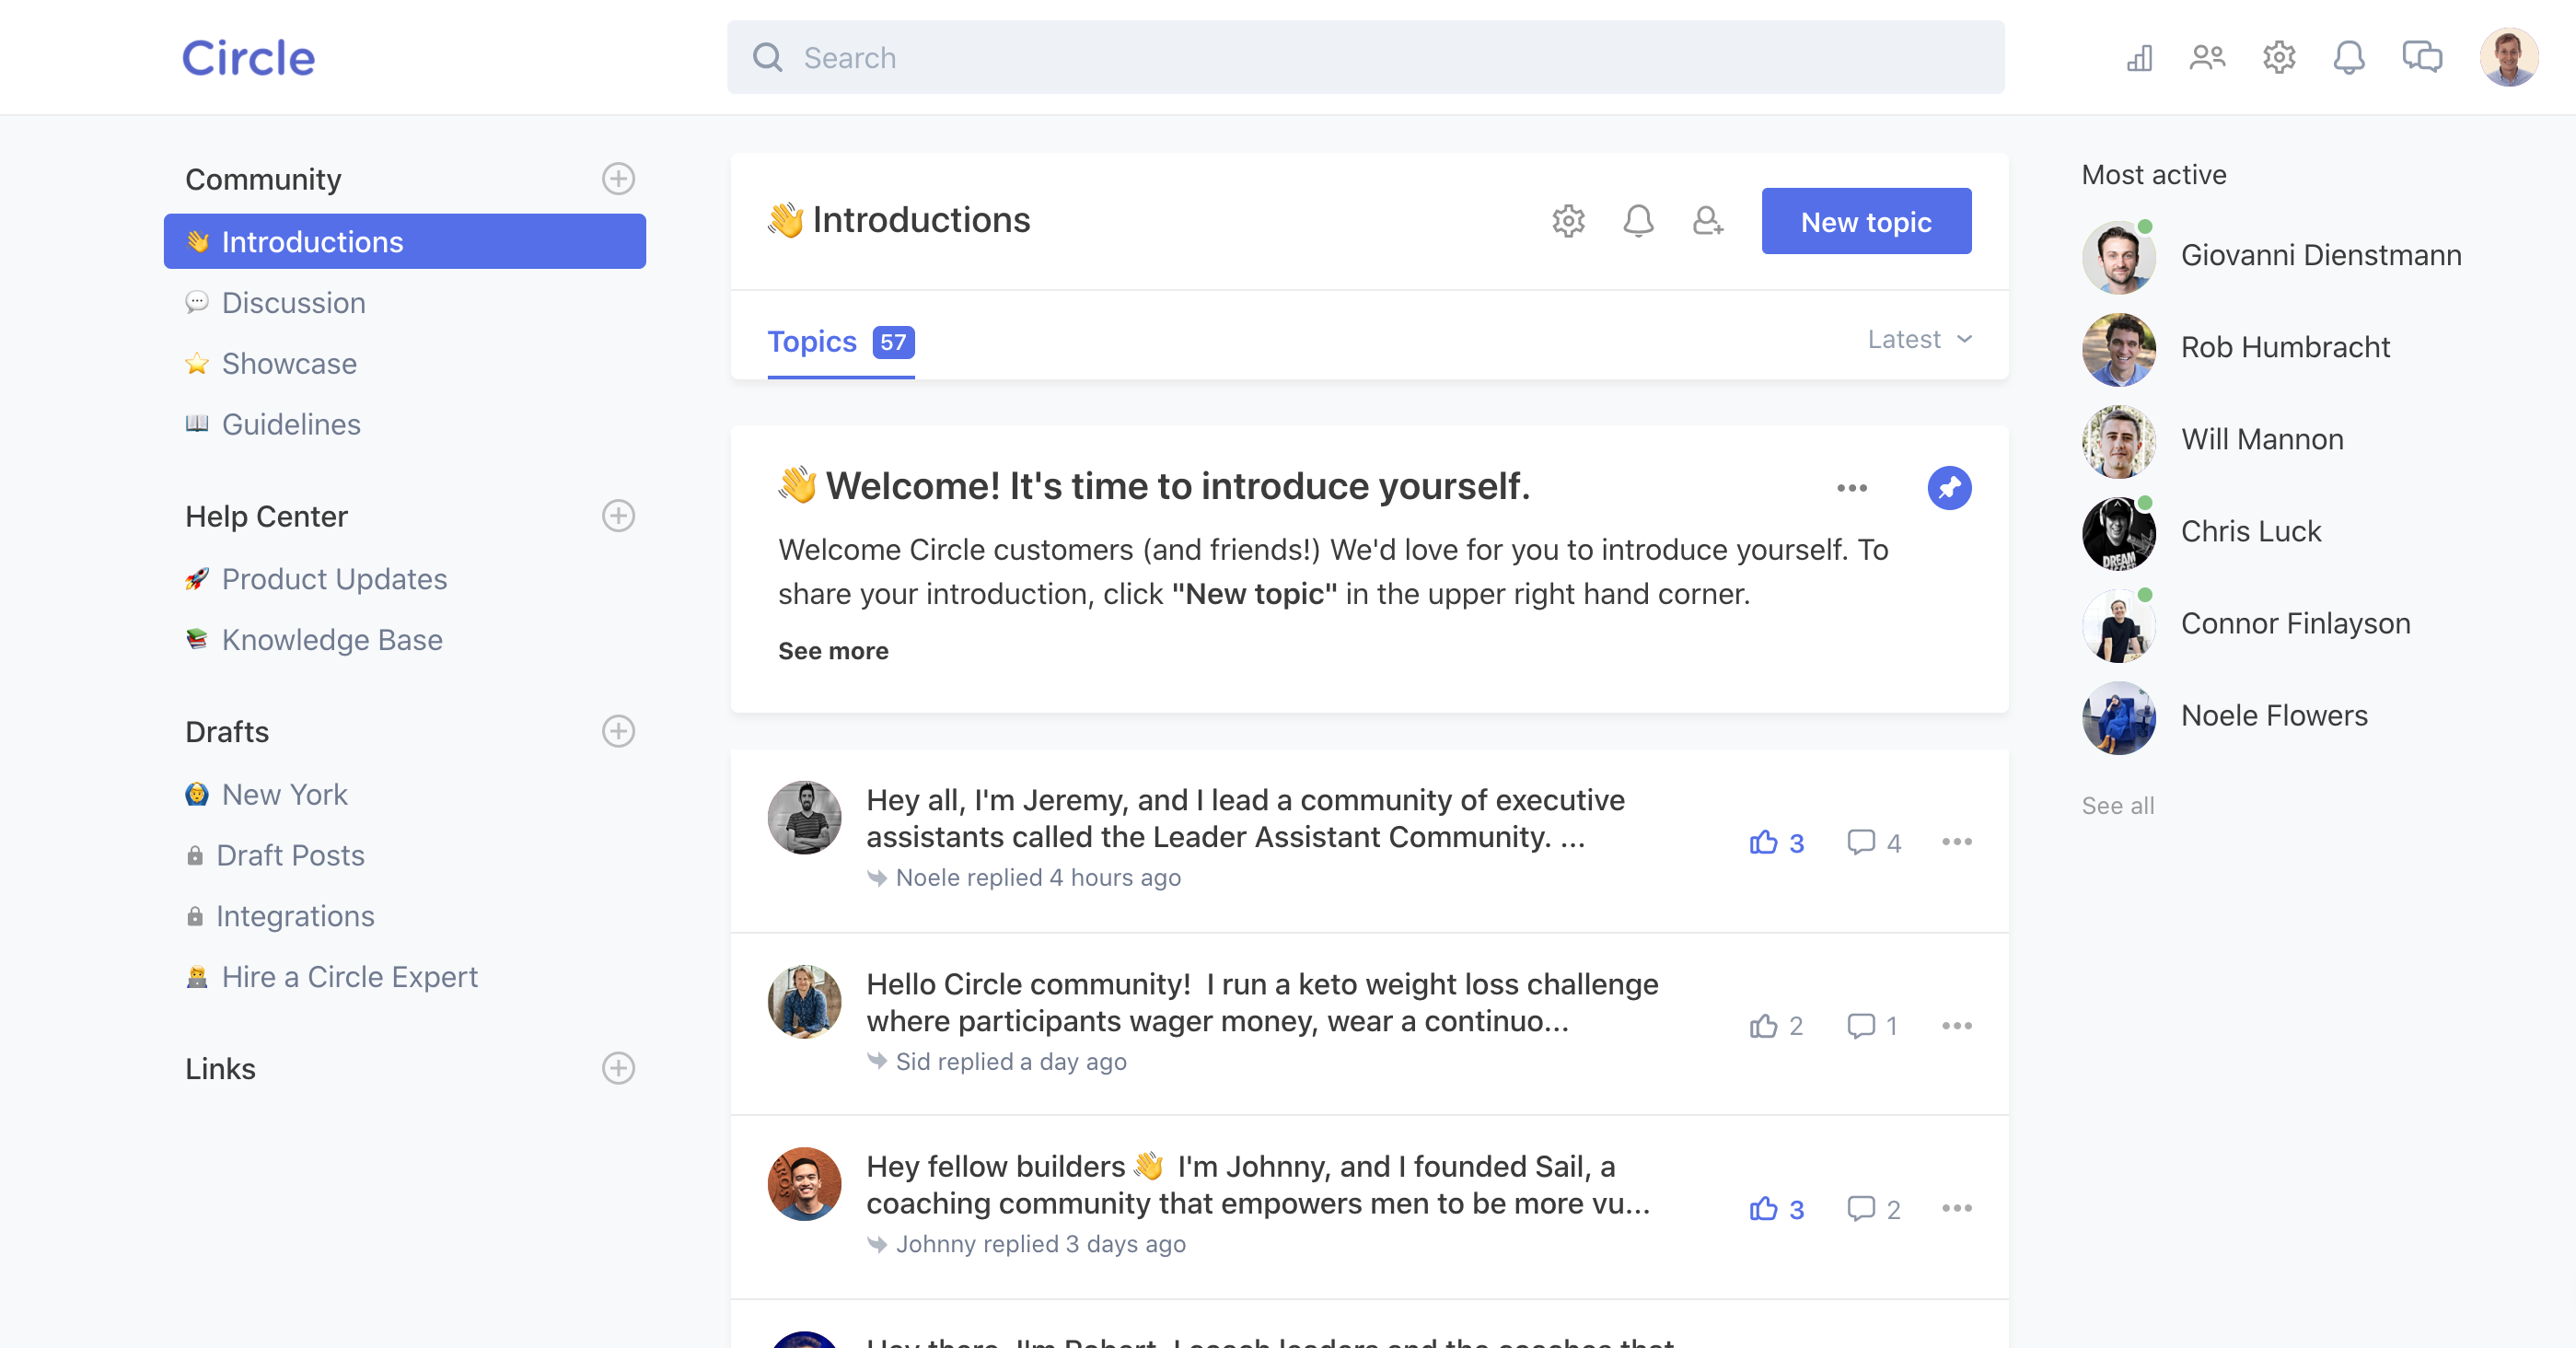Click See all most active members
The height and width of the screenshot is (1348, 2576).
pos(2118,806)
